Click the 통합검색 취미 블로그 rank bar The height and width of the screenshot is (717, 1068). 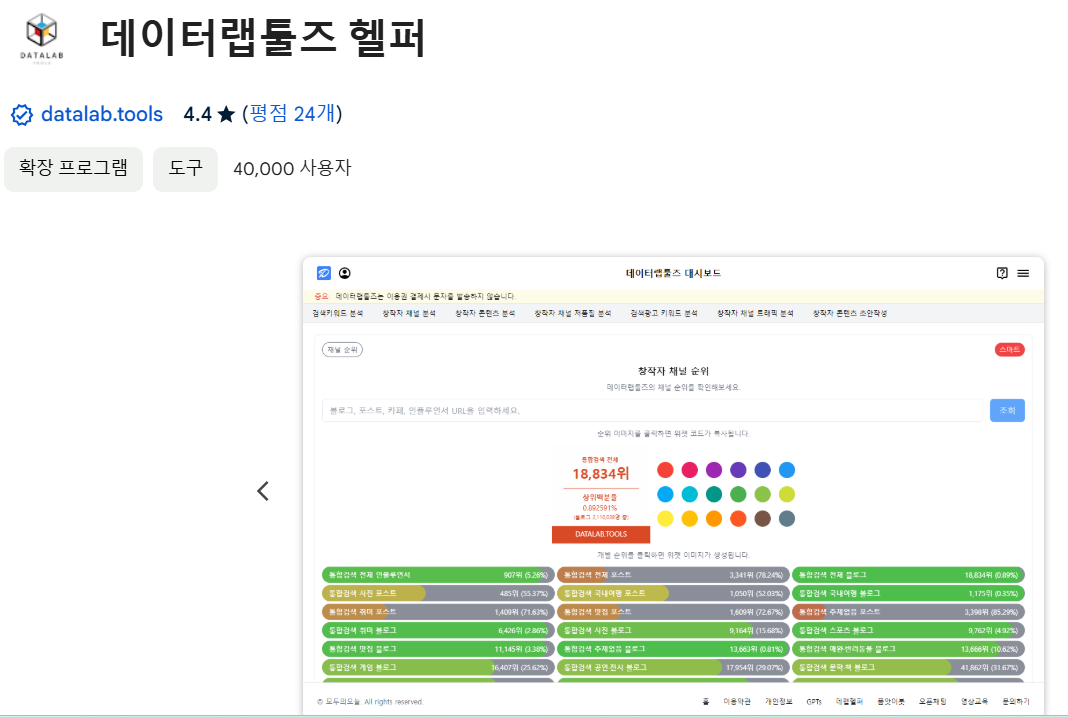(438, 631)
